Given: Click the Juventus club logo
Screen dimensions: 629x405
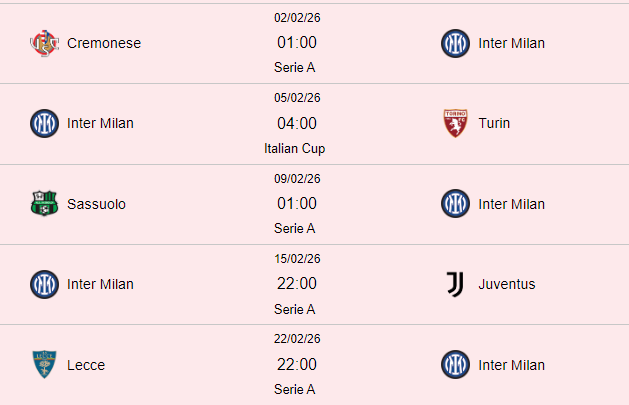Looking at the screenshot, I should [x=455, y=284].
